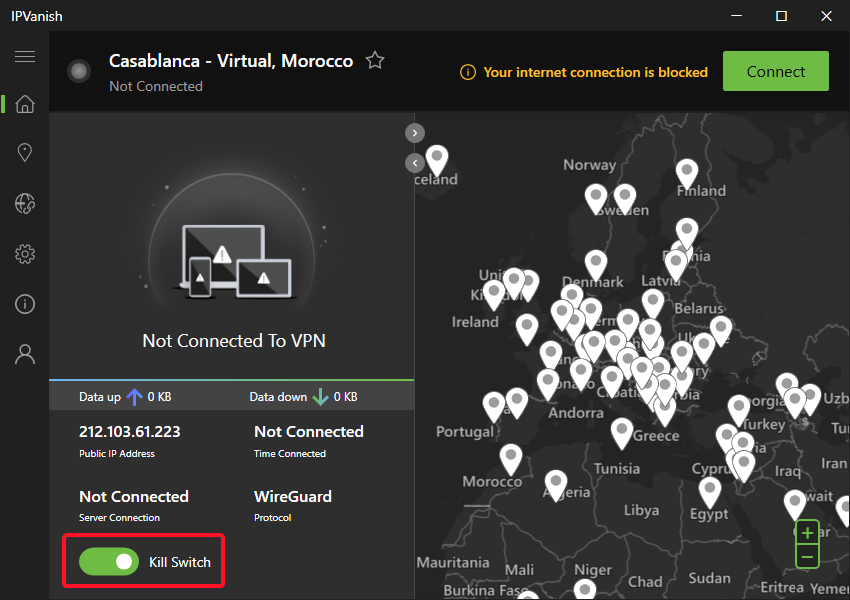Viewport: 850px width, 600px height.
Task: Click the connection status indicator circle
Action: [x=79, y=71]
